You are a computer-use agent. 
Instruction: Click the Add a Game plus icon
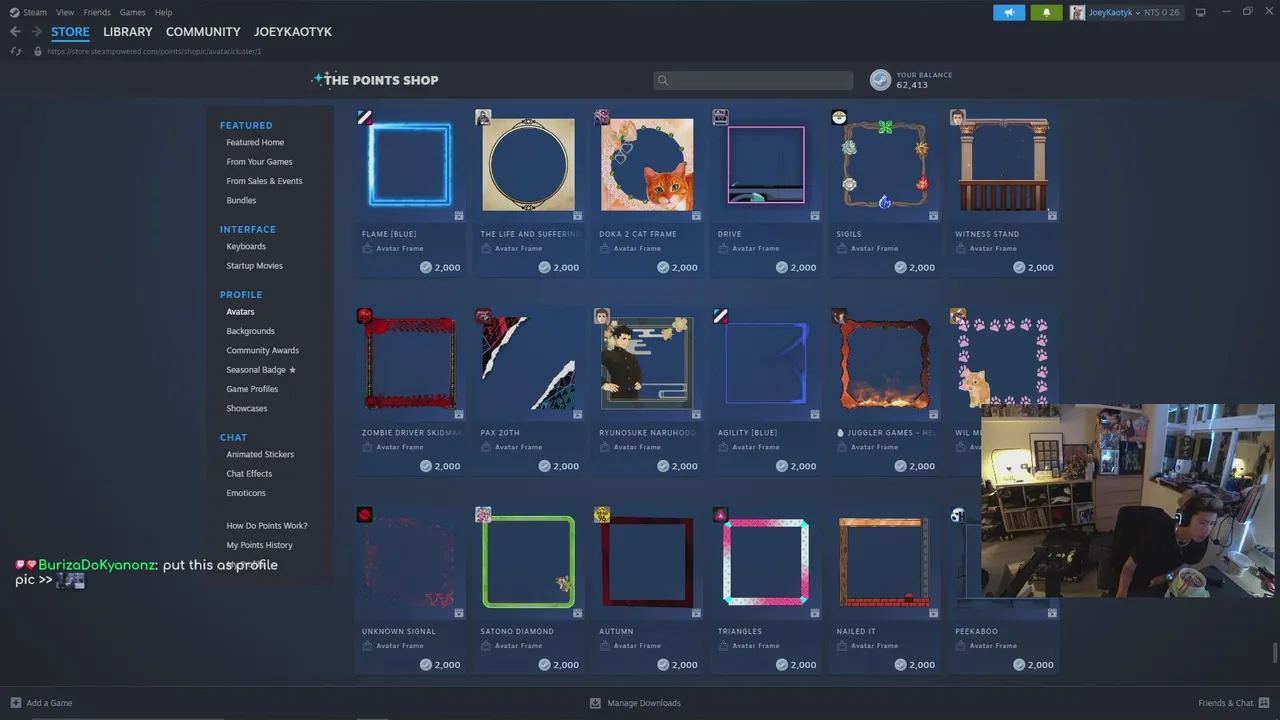click(15, 703)
